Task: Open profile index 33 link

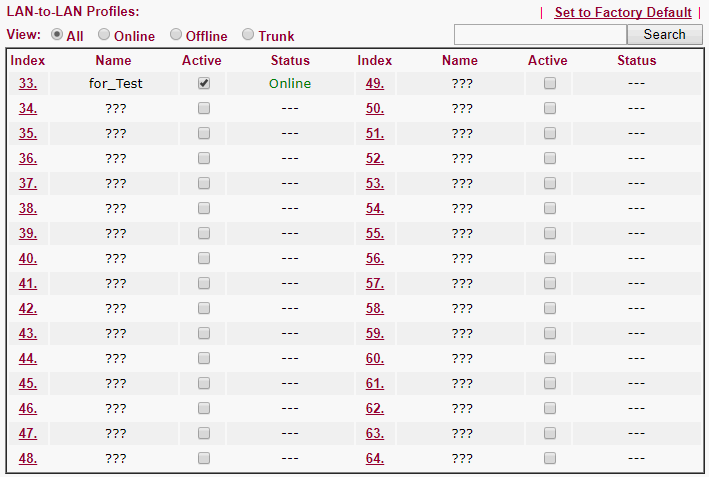Action: [28, 83]
